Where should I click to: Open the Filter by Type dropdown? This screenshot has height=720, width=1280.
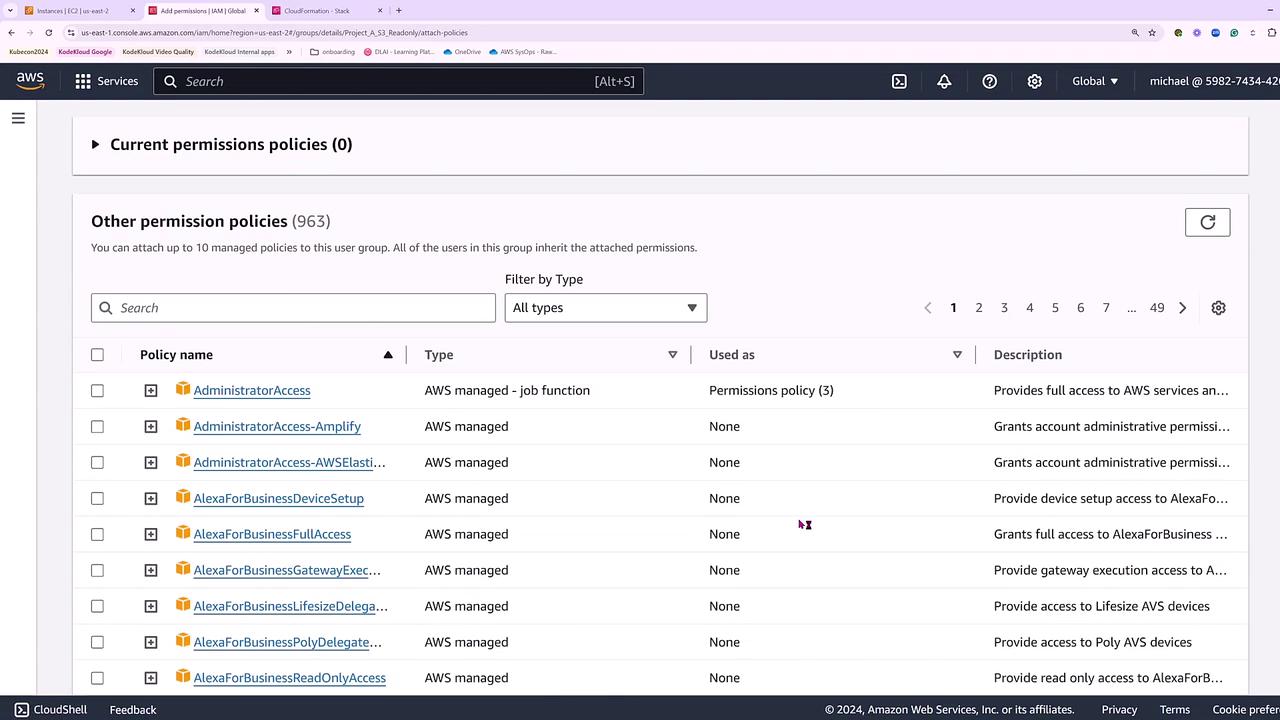click(606, 308)
